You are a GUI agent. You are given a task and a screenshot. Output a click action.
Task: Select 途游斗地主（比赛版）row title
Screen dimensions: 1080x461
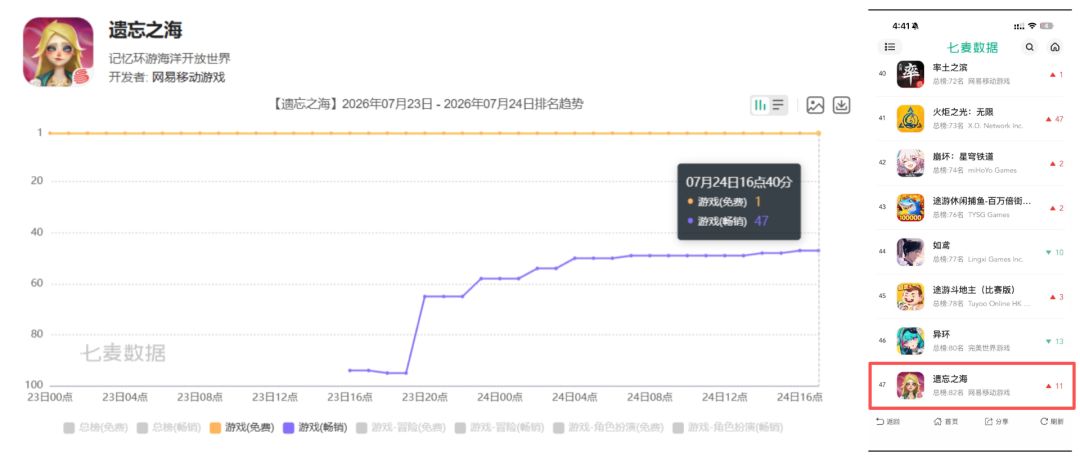coord(974,290)
